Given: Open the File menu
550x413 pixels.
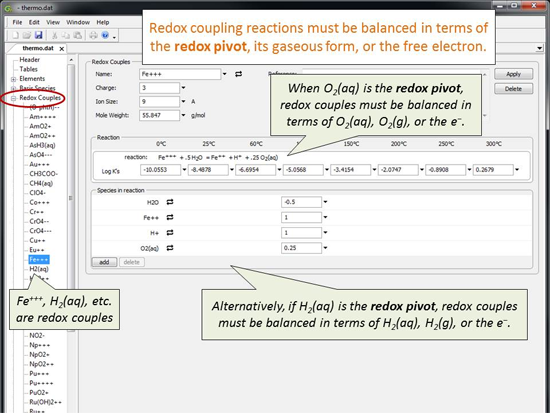Looking at the screenshot, I should coord(17,22).
